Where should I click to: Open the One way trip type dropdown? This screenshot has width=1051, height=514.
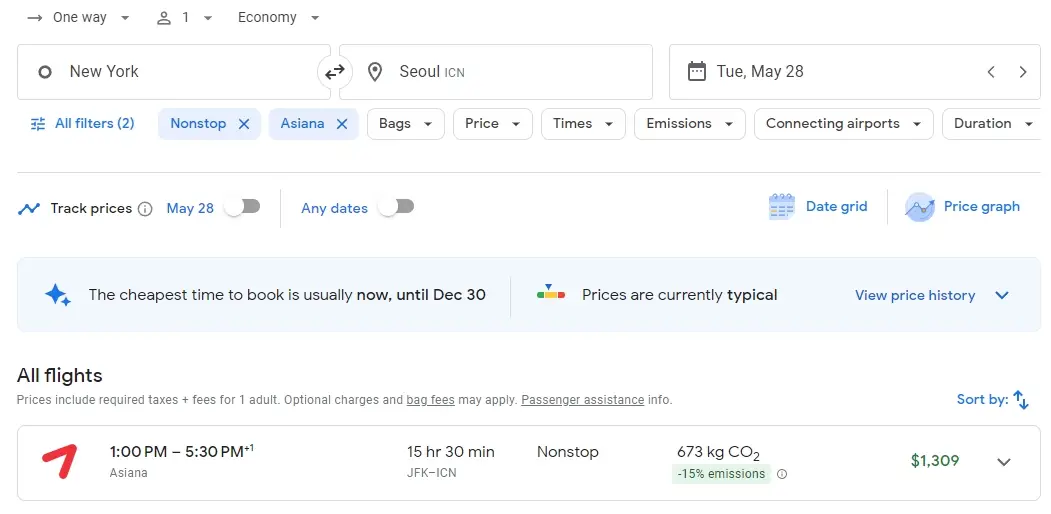[79, 18]
